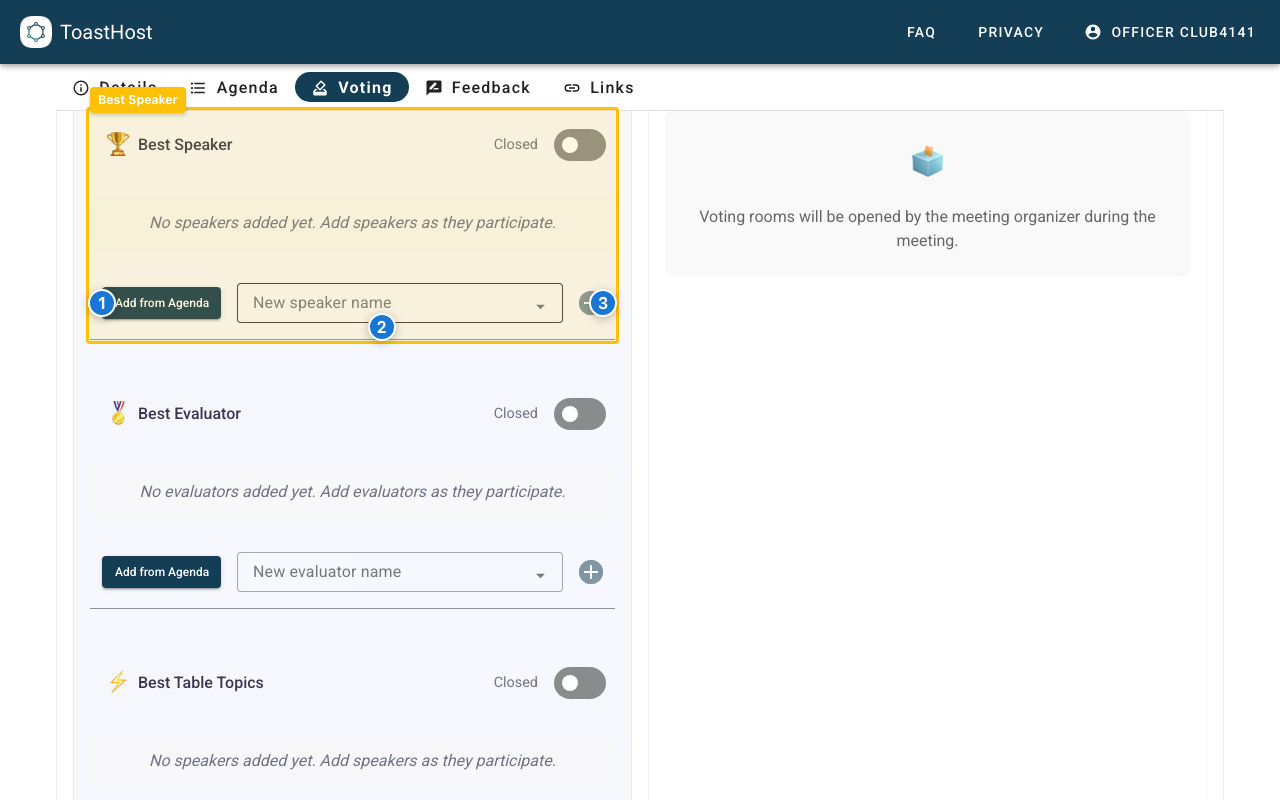Toggle Best Speaker voting open
The image size is (1280, 800).
[580, 145]
